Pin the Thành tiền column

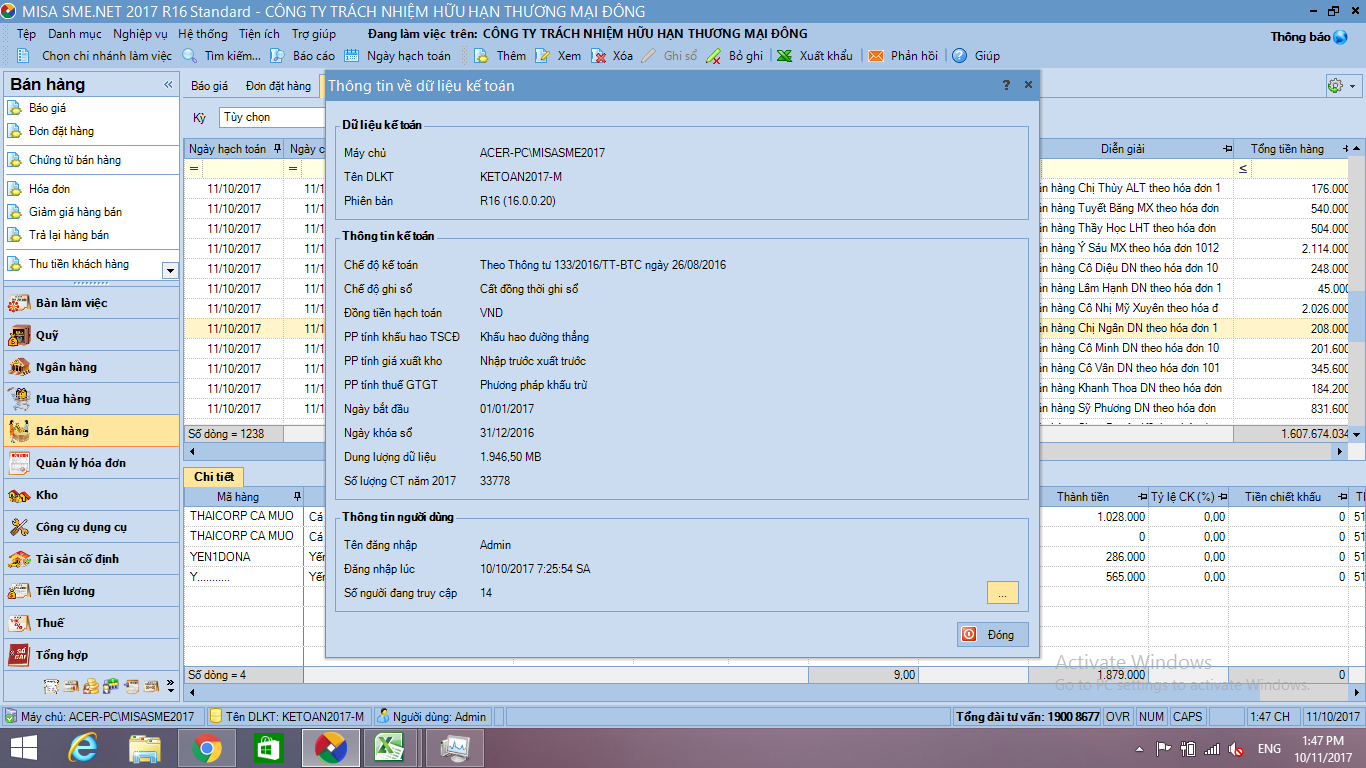[1142, 497]
